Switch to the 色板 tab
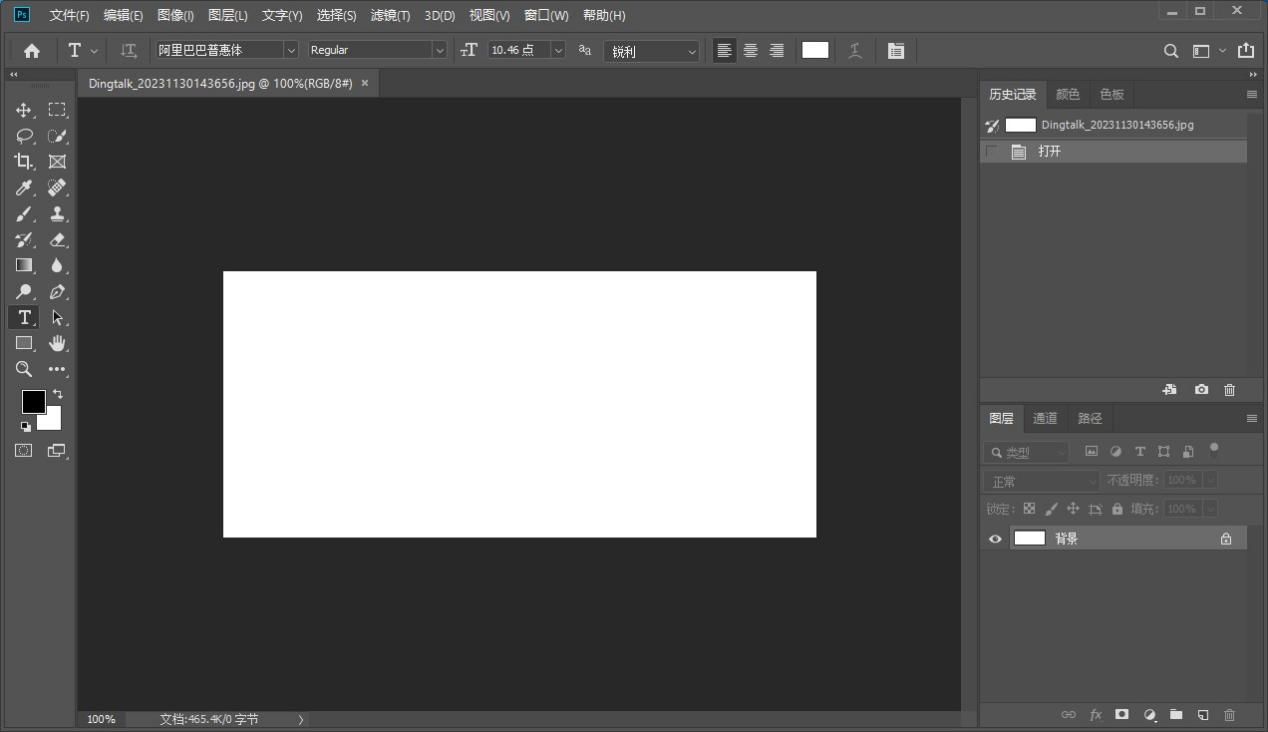The height and width of the screenshot is (732, 1268). tap(1112, 94)
